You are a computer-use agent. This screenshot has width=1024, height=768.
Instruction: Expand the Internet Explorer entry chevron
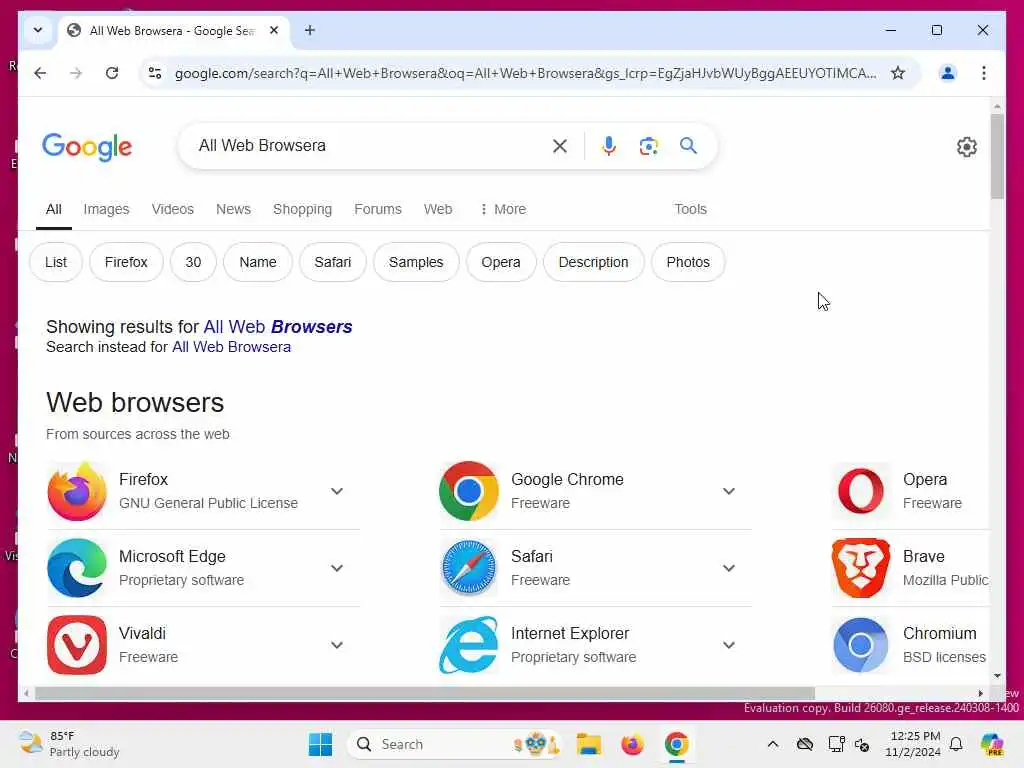(x=729, y=645)
